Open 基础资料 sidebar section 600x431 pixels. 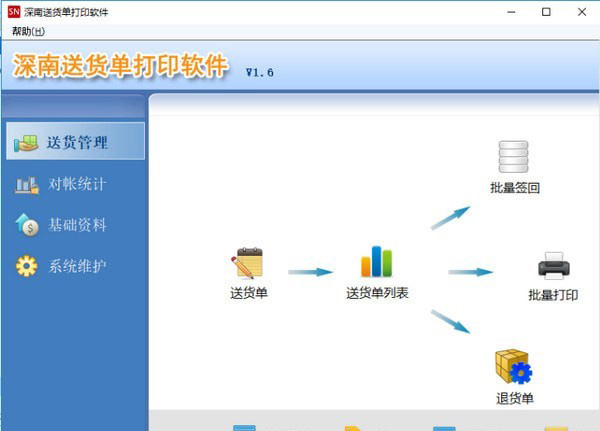[x=75, y=225]
